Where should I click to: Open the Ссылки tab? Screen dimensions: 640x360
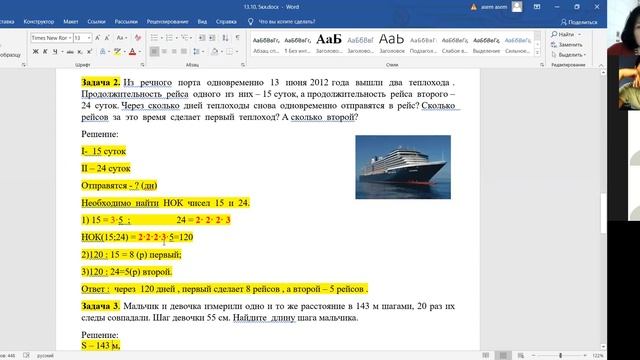pyautogui.click(x=96, y=22)
